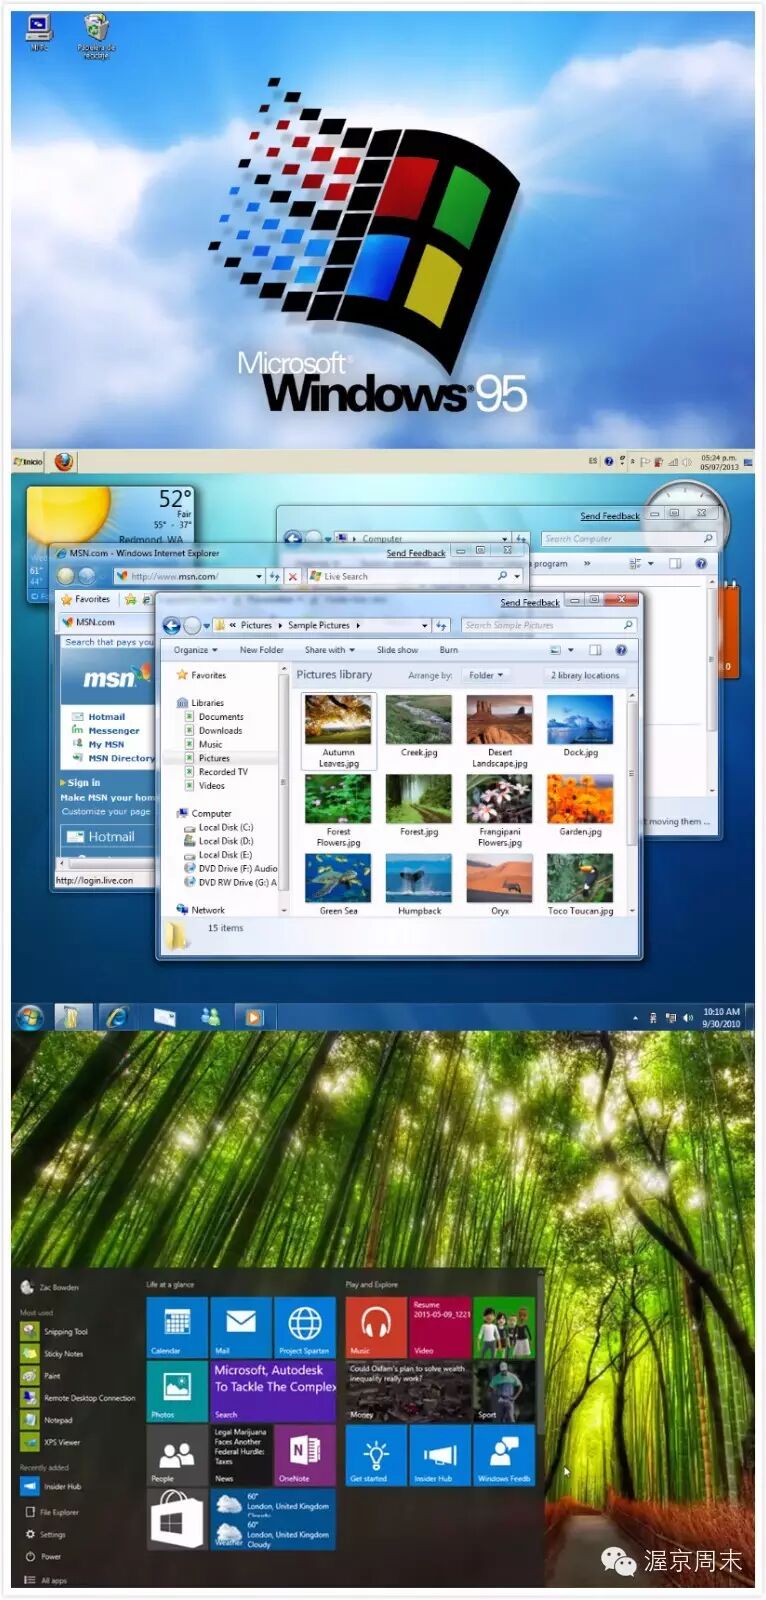This screenshot has width=766, height=1600.
Task: Click the volume icon in Windows 7 tray
Action: tap(687, 1018)
